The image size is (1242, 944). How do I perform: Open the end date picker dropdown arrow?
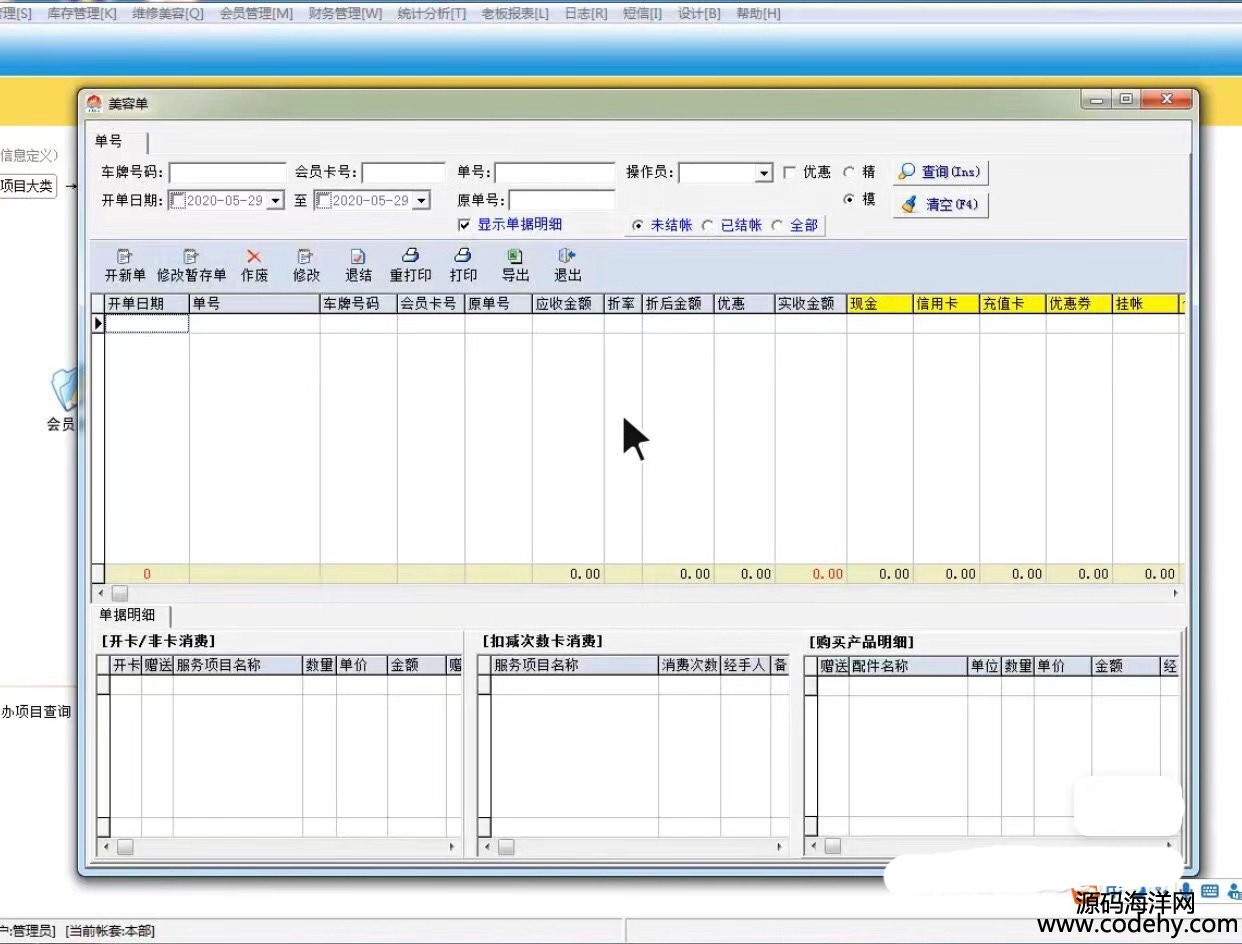421,201
